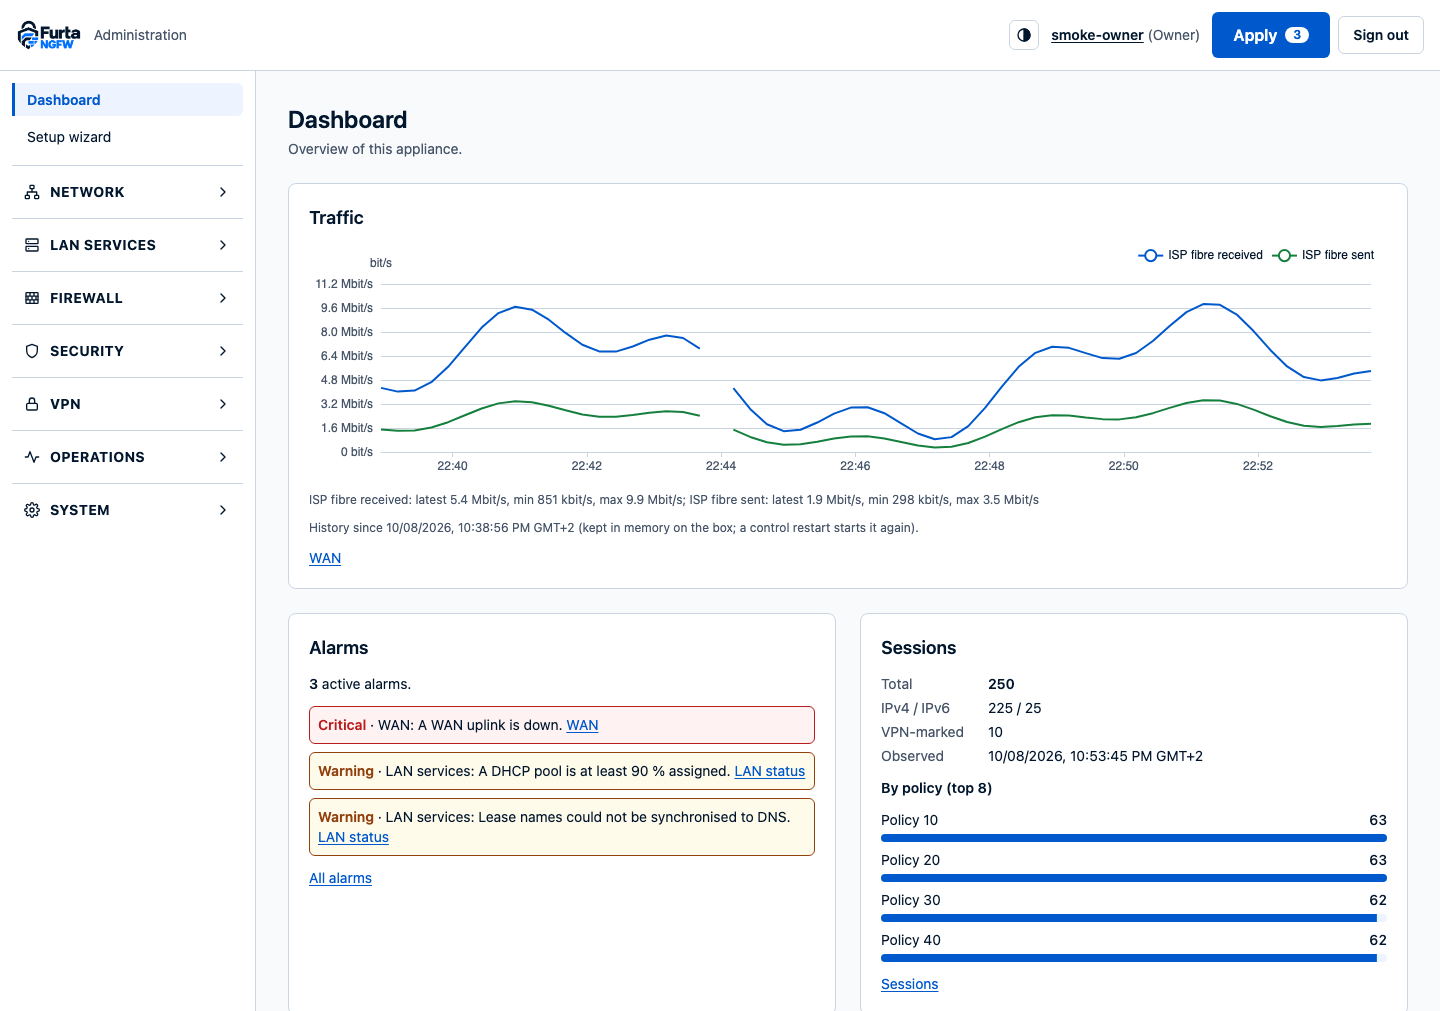The height and width of the screenshot is (1011, 1440).
Task: Click the Policy 40 session bar
Action: tap(1134, 958)
